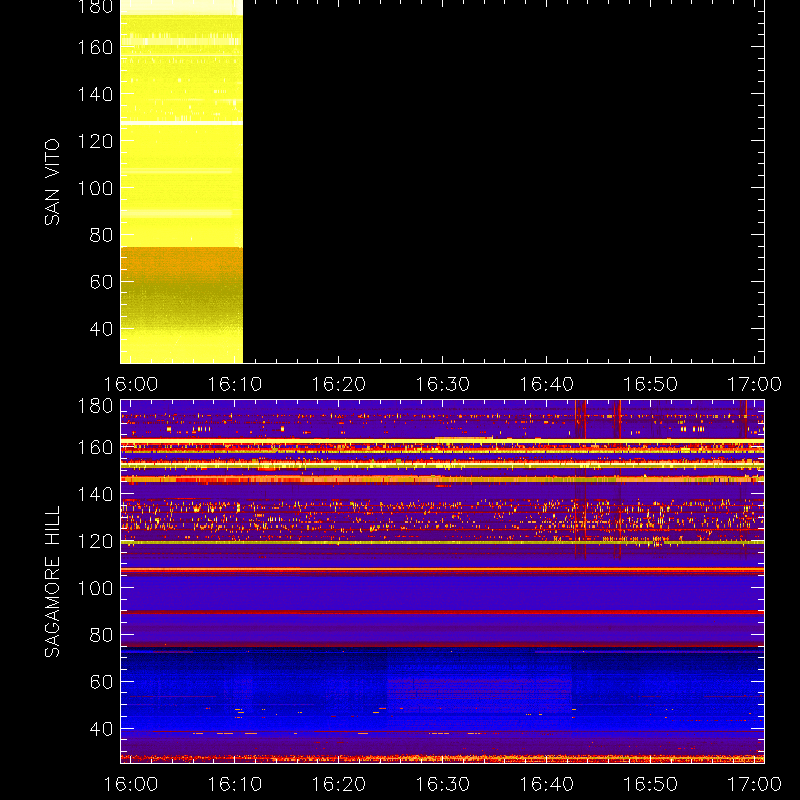Select the 160 tick label in San Vito panel

click(x=95, y=47)
